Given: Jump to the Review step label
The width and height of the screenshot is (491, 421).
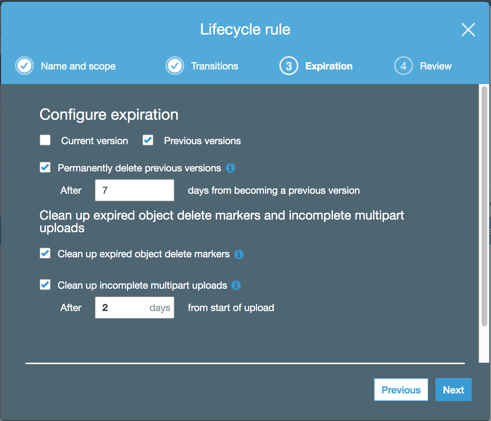Looking at the screenshot, I should (x=436, y=66).
